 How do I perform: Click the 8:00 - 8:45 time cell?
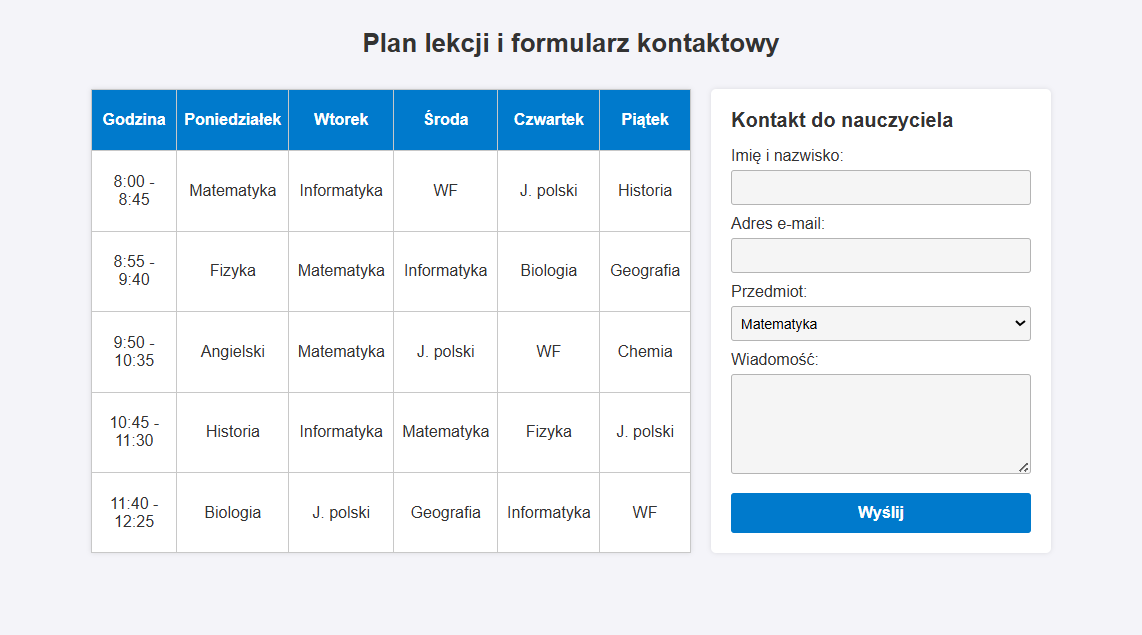click(x=134, y=191)
